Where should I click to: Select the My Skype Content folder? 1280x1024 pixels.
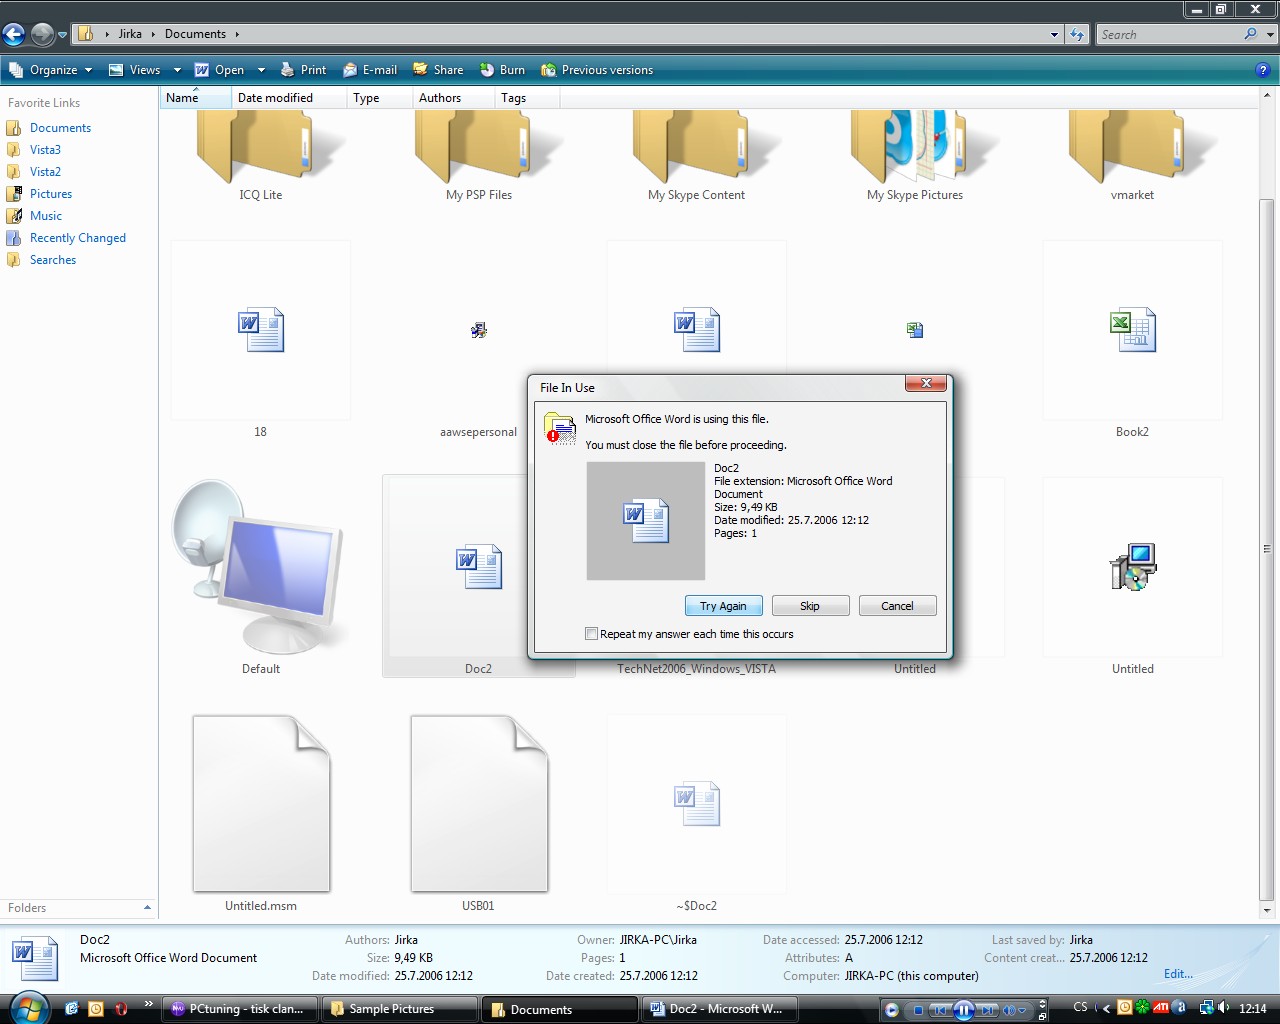pos(697,155)
